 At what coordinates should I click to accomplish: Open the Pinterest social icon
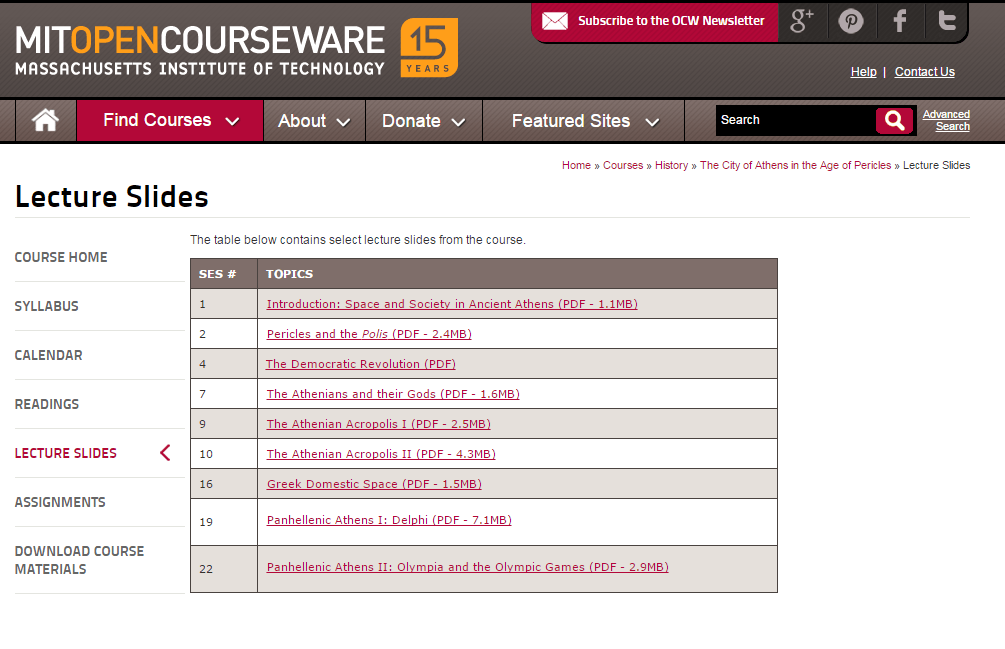pyautogui.click(x=851, y=21)
